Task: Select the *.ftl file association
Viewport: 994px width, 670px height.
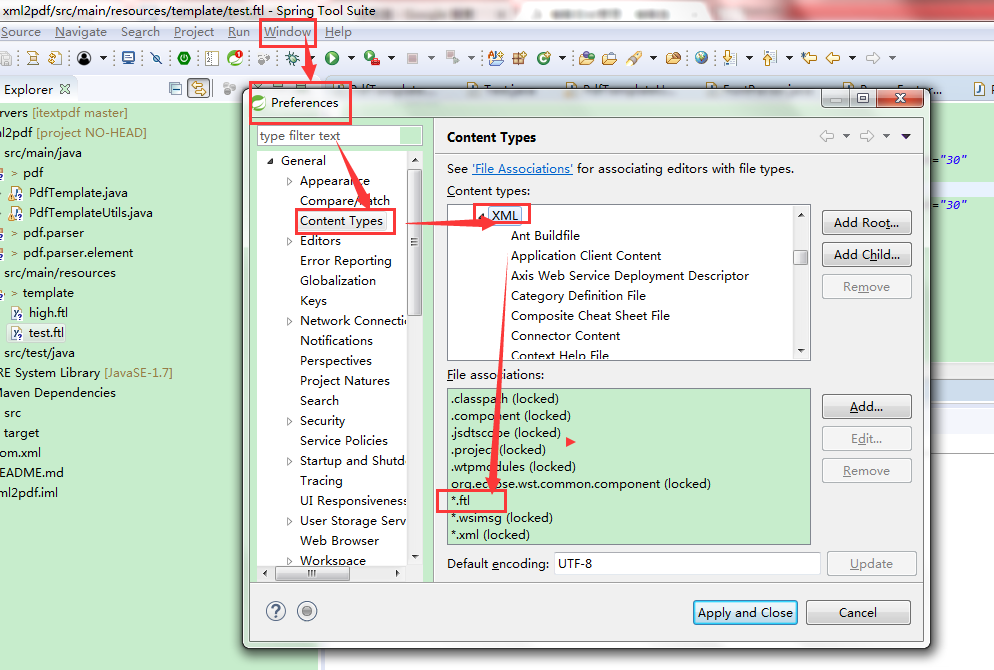Action: point(461,500)
